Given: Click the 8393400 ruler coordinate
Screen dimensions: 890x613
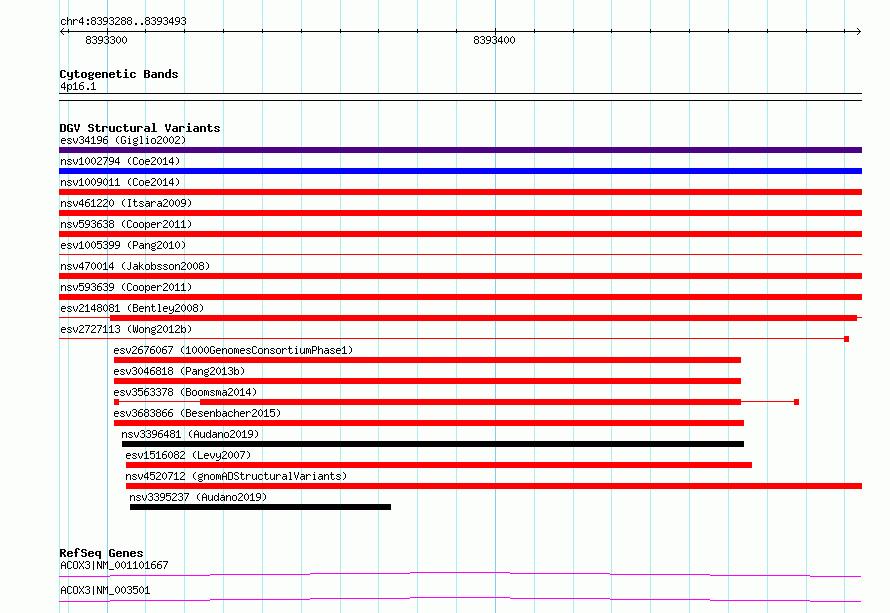Looking at the screenshot, I should [494, 40].
